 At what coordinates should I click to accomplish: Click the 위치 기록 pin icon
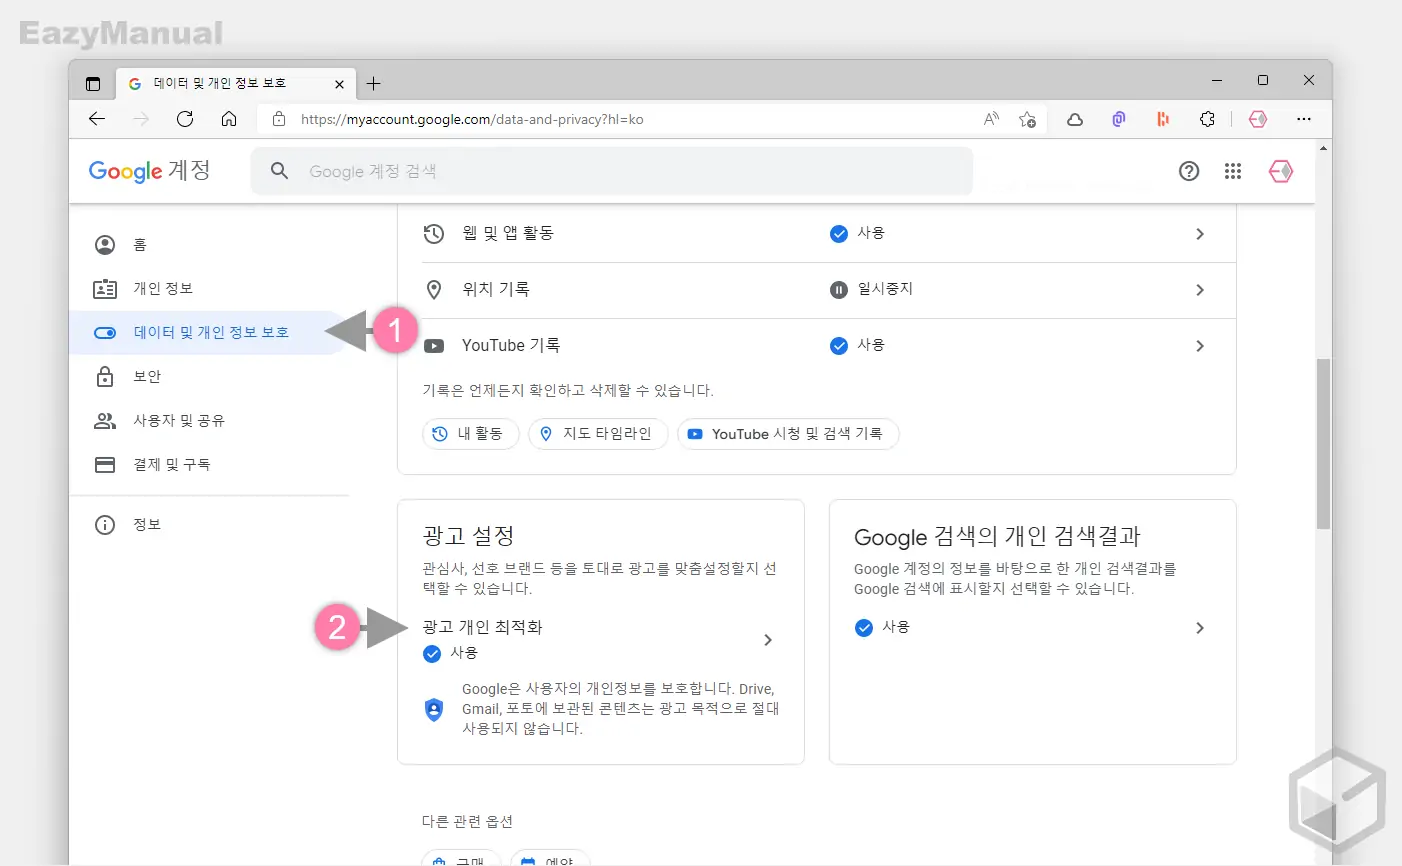point(434,290)
